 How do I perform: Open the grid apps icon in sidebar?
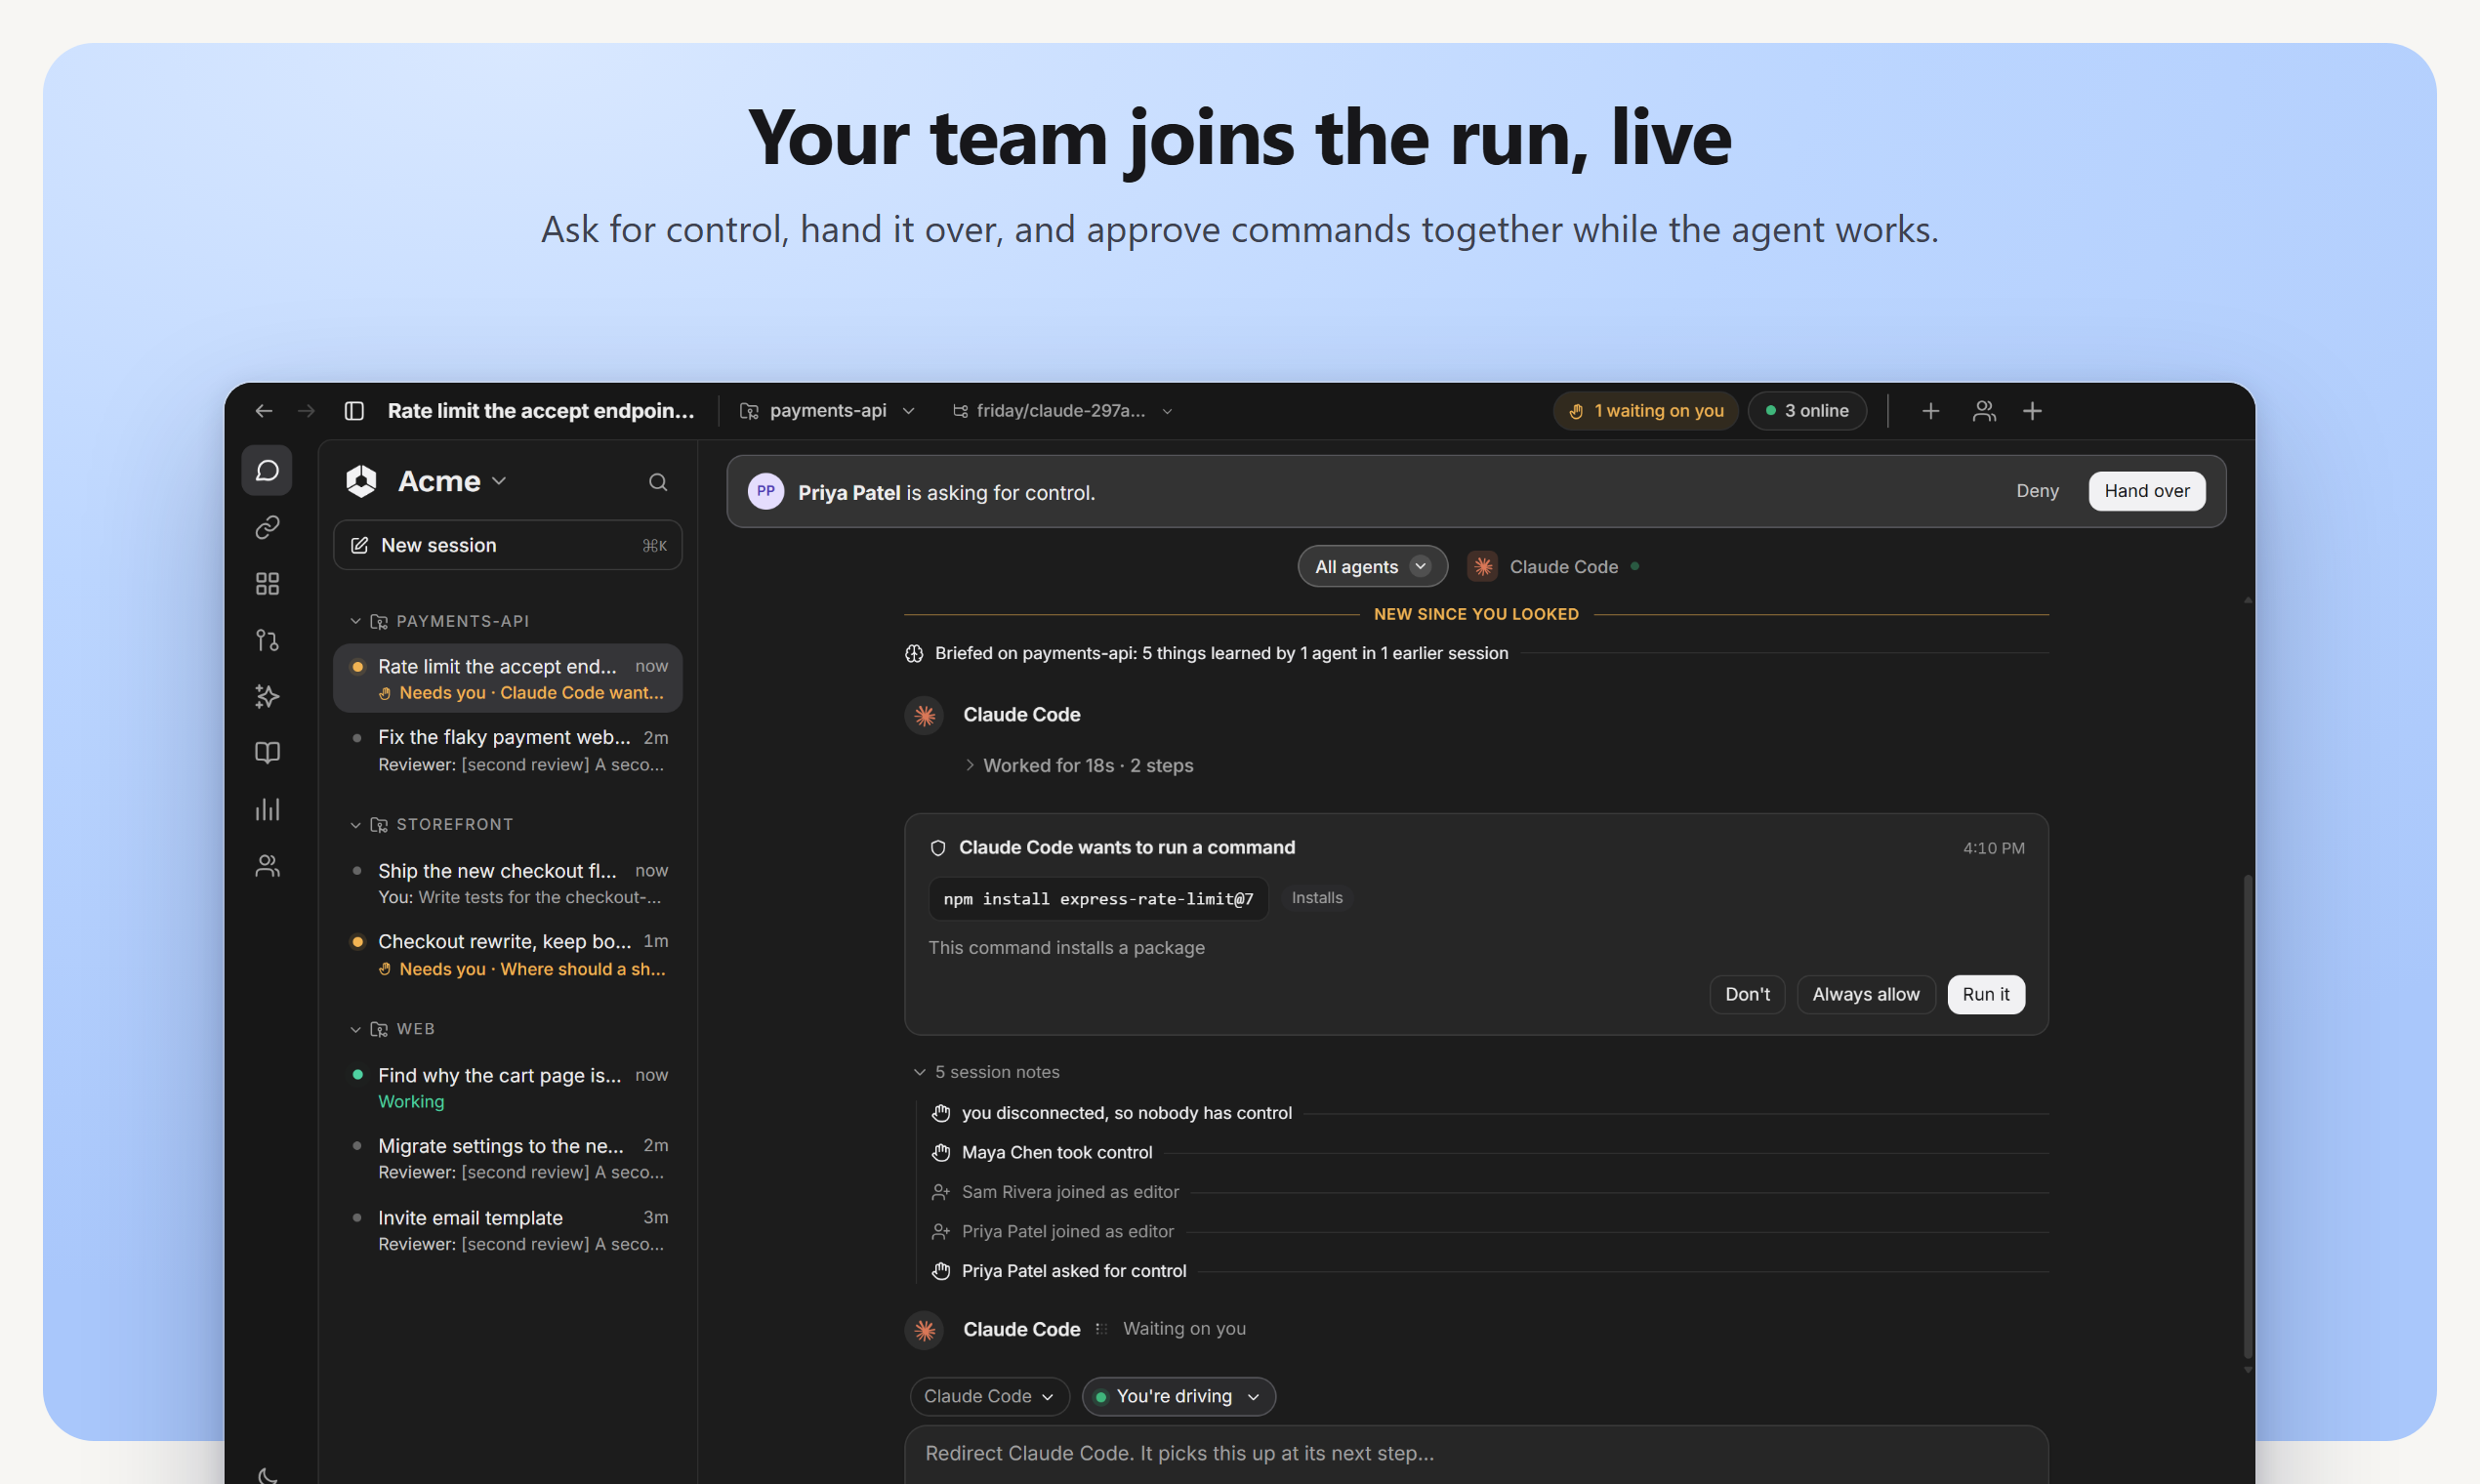[x=267, y=584]
